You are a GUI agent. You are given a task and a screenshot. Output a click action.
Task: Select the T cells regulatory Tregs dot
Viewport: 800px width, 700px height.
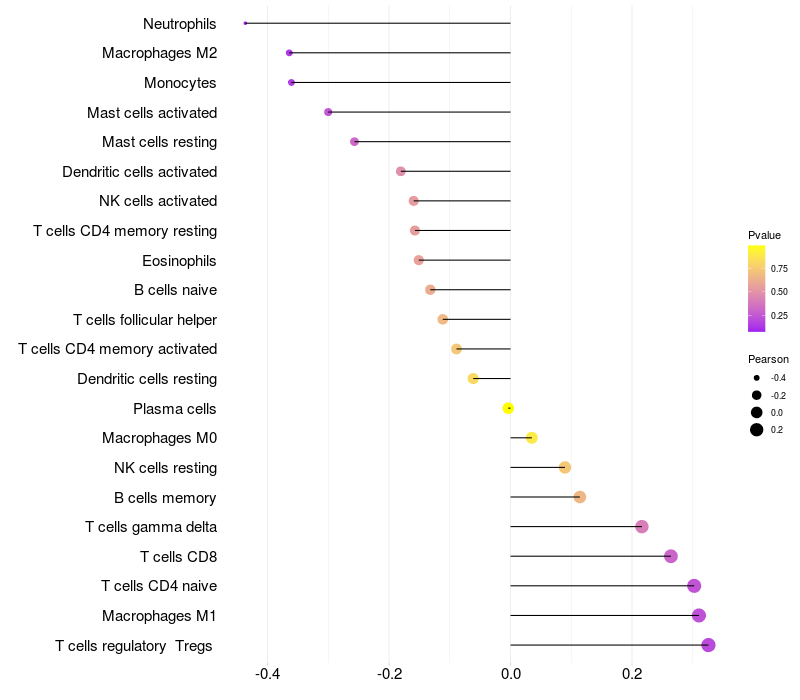pyautogui.click(x=708, y=645)
